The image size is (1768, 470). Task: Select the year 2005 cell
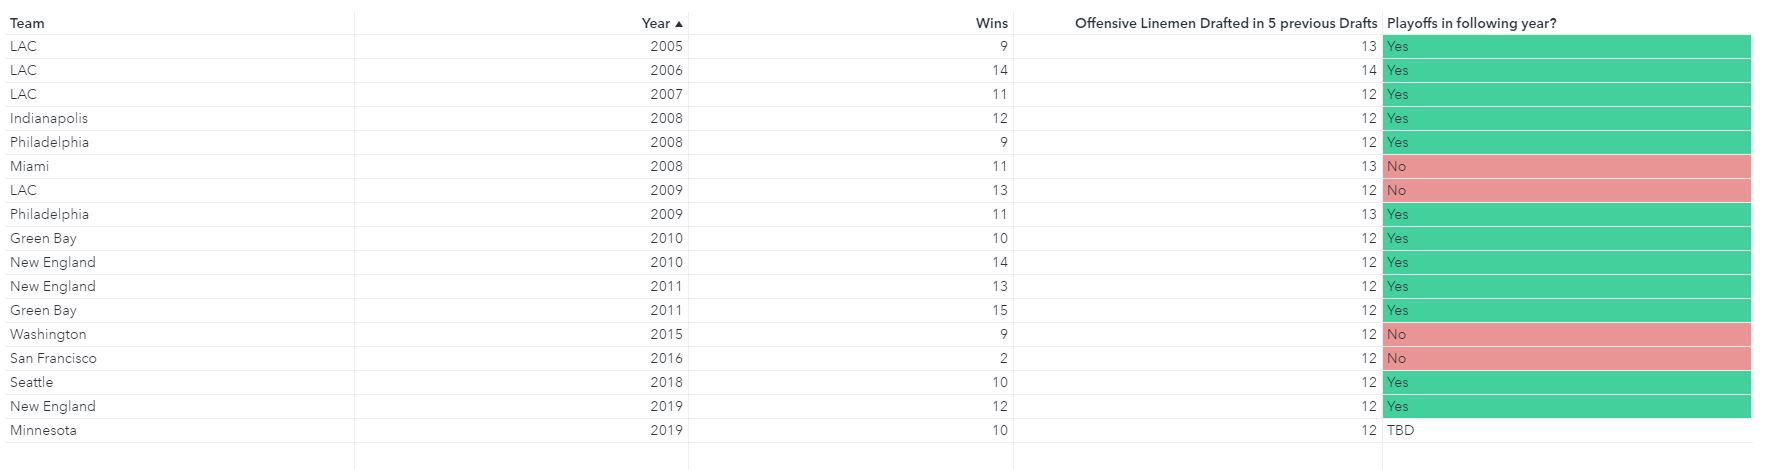click(666, 46)
